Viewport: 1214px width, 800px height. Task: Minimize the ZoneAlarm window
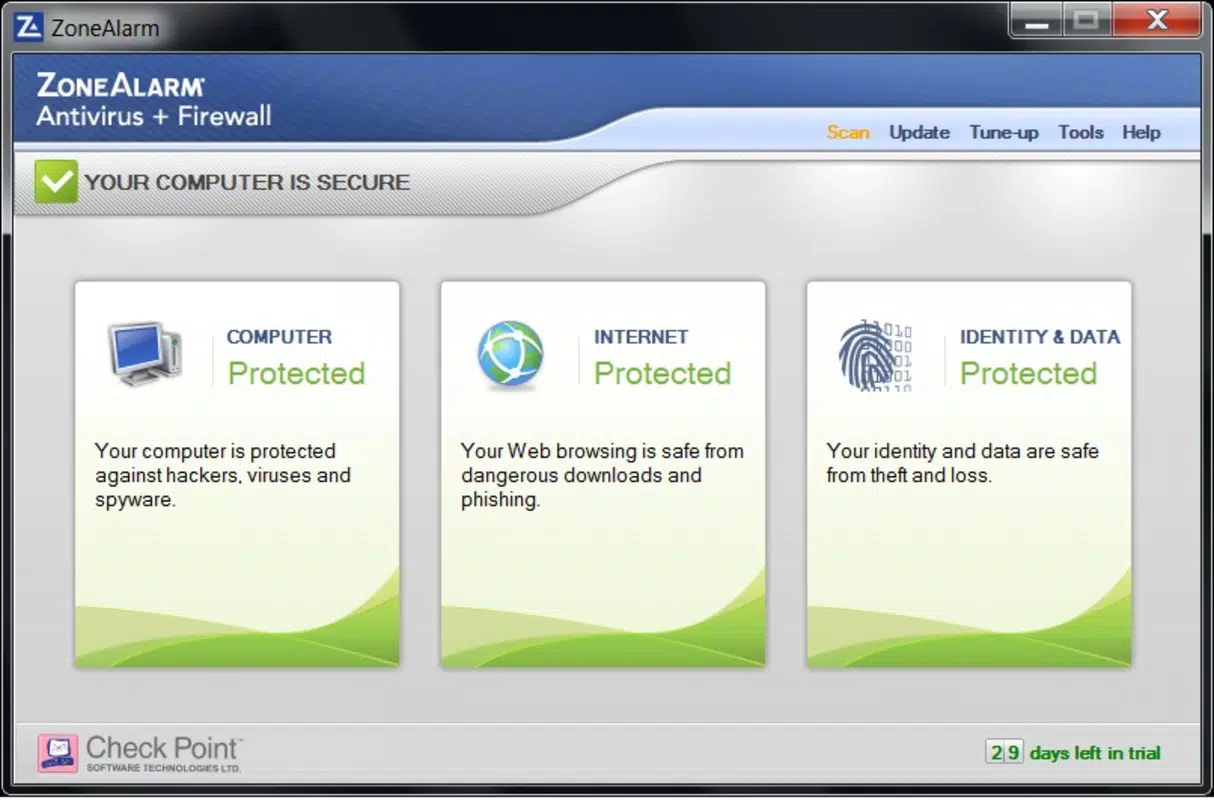point(1036,21)
